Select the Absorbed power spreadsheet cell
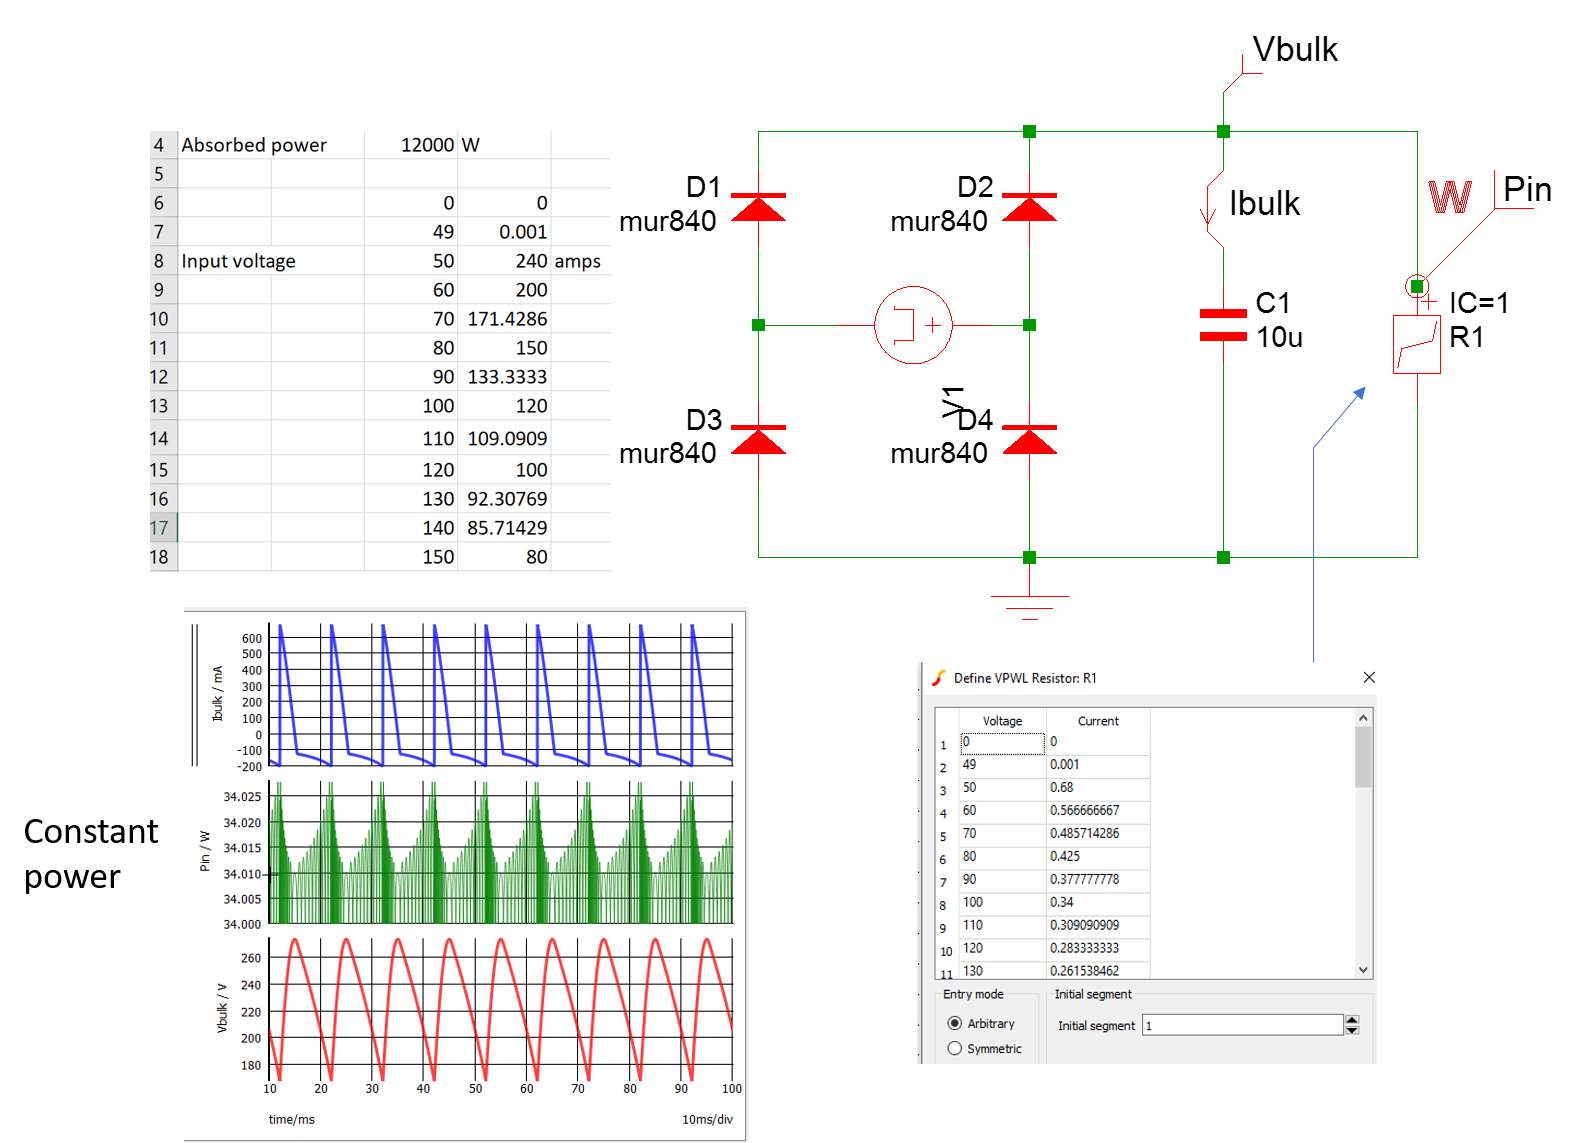Viewport: 1593px width, 1143px height. (271, 145)
